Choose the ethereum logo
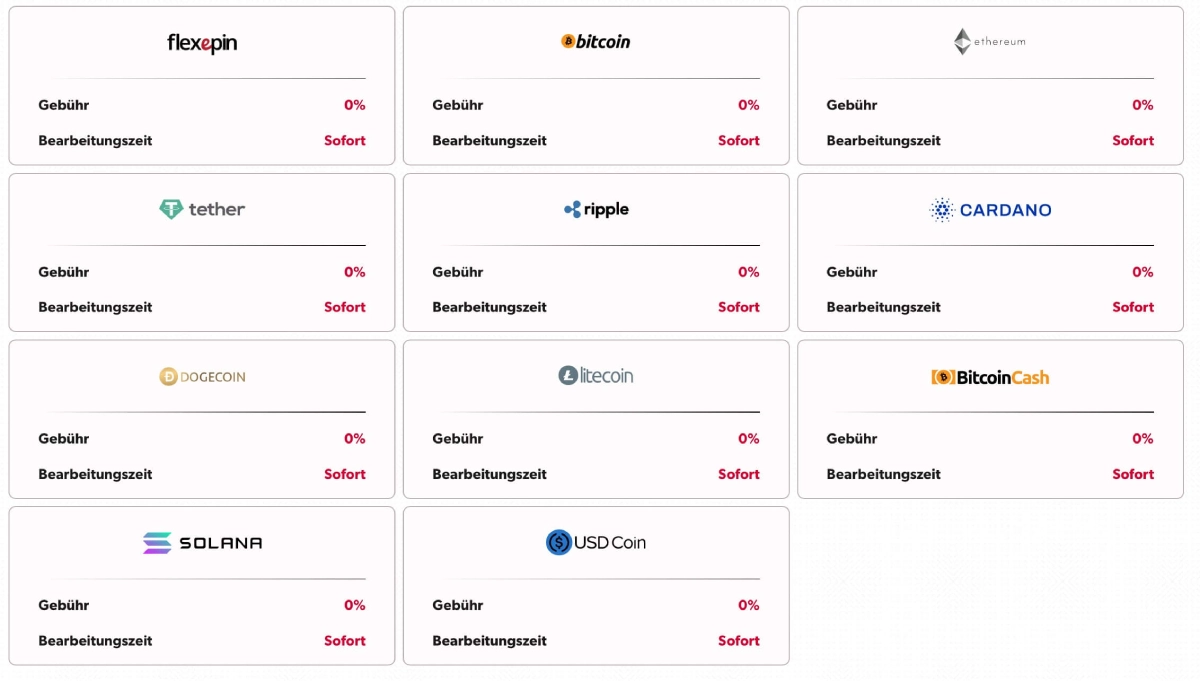This screenshot has width=1200, height=681. 990,42
